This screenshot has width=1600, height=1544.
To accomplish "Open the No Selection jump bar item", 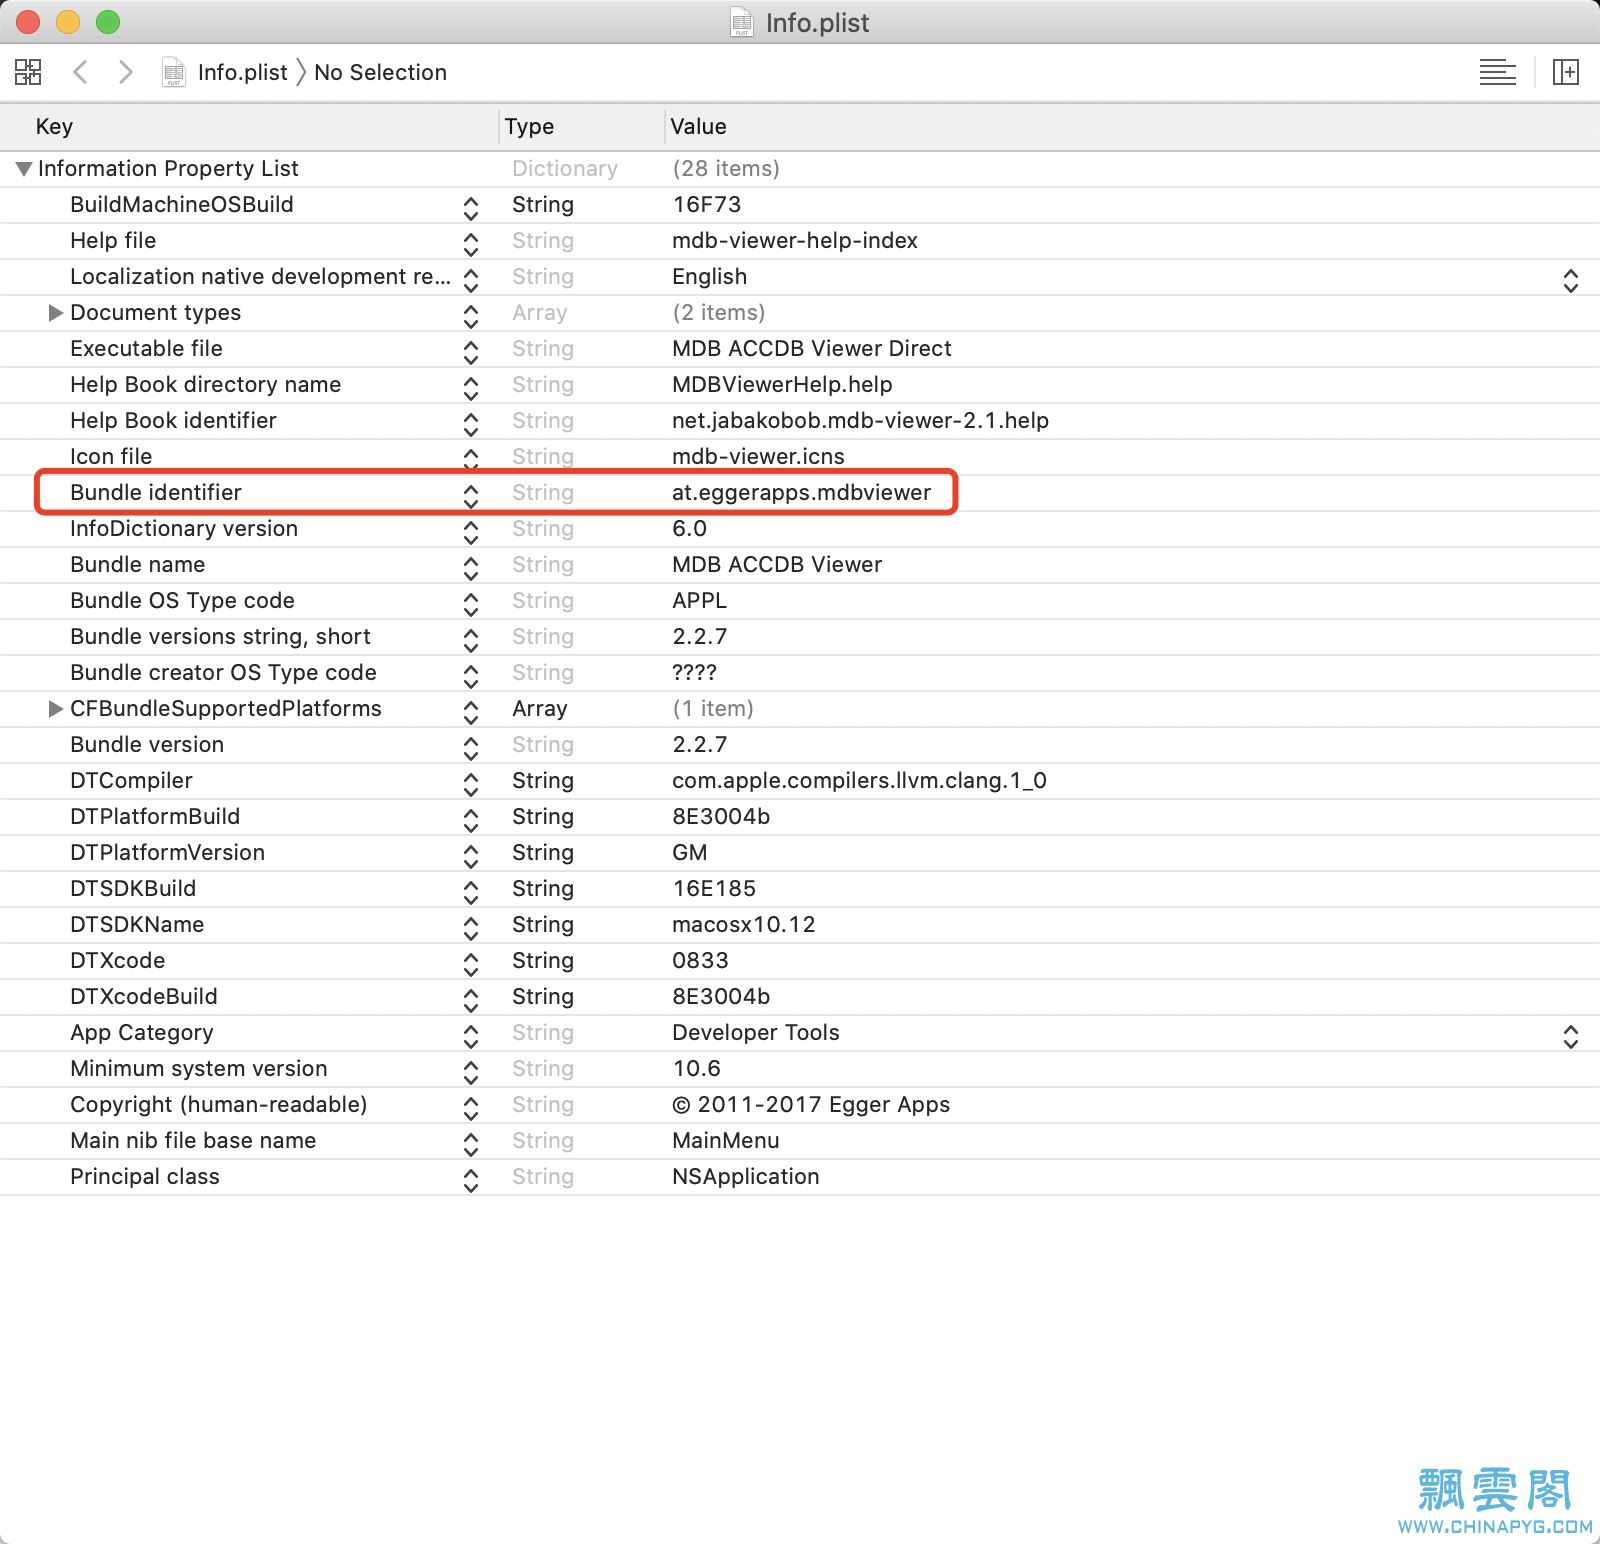I will pos(380,72).
